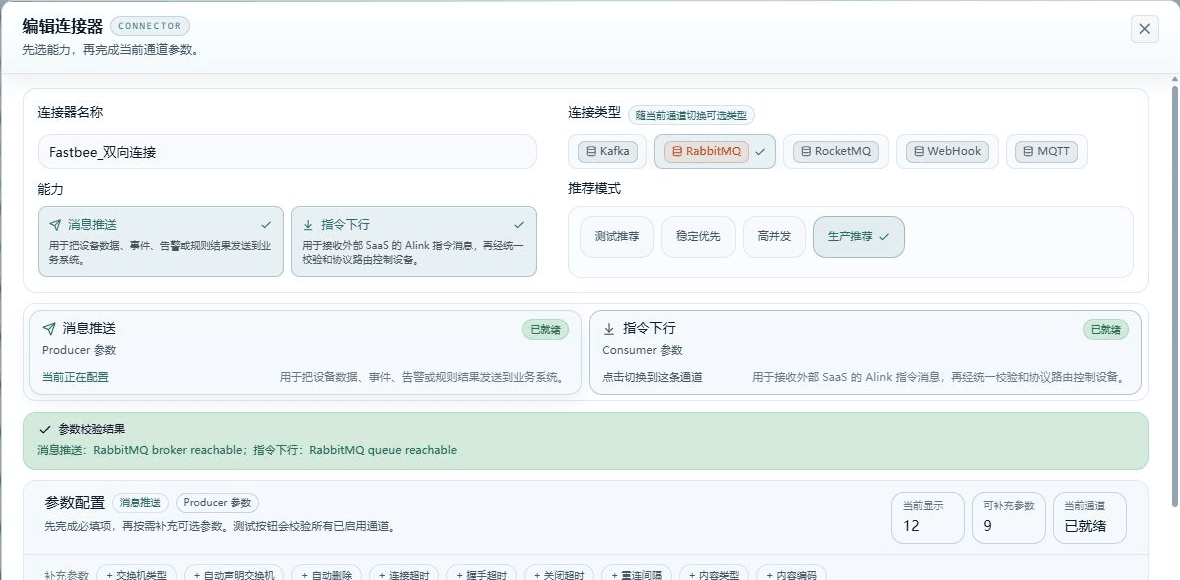Click the checkmark beside RabbitMQ

click(759, 151)
